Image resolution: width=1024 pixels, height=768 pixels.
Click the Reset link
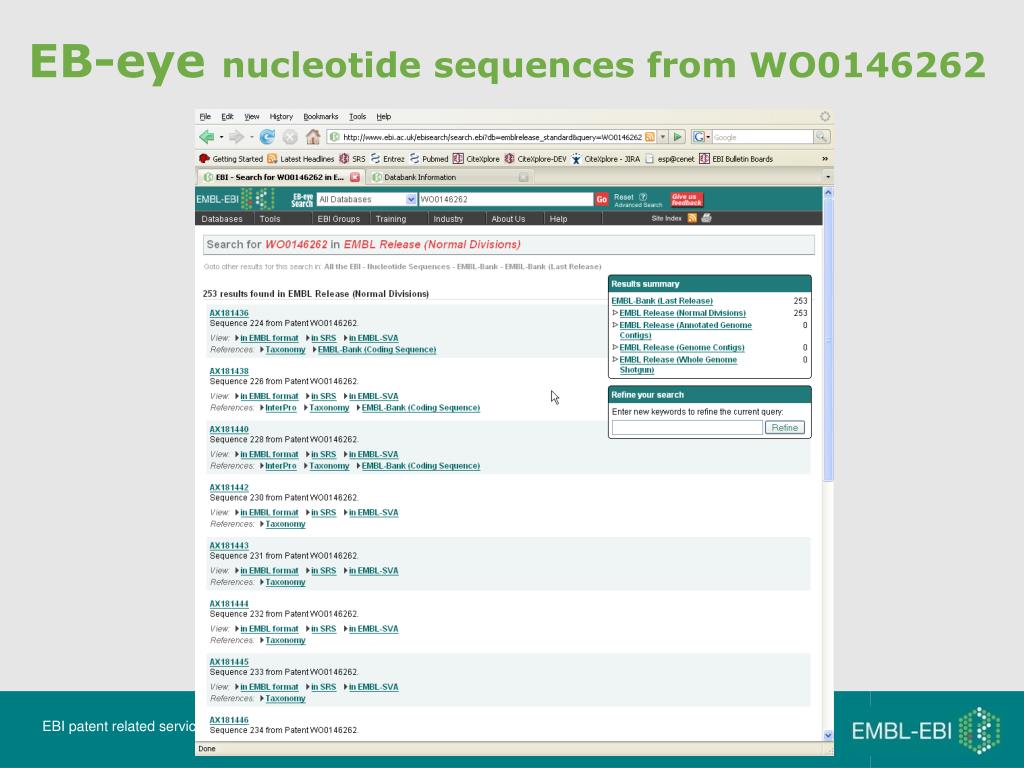click(x=624, y=197)
